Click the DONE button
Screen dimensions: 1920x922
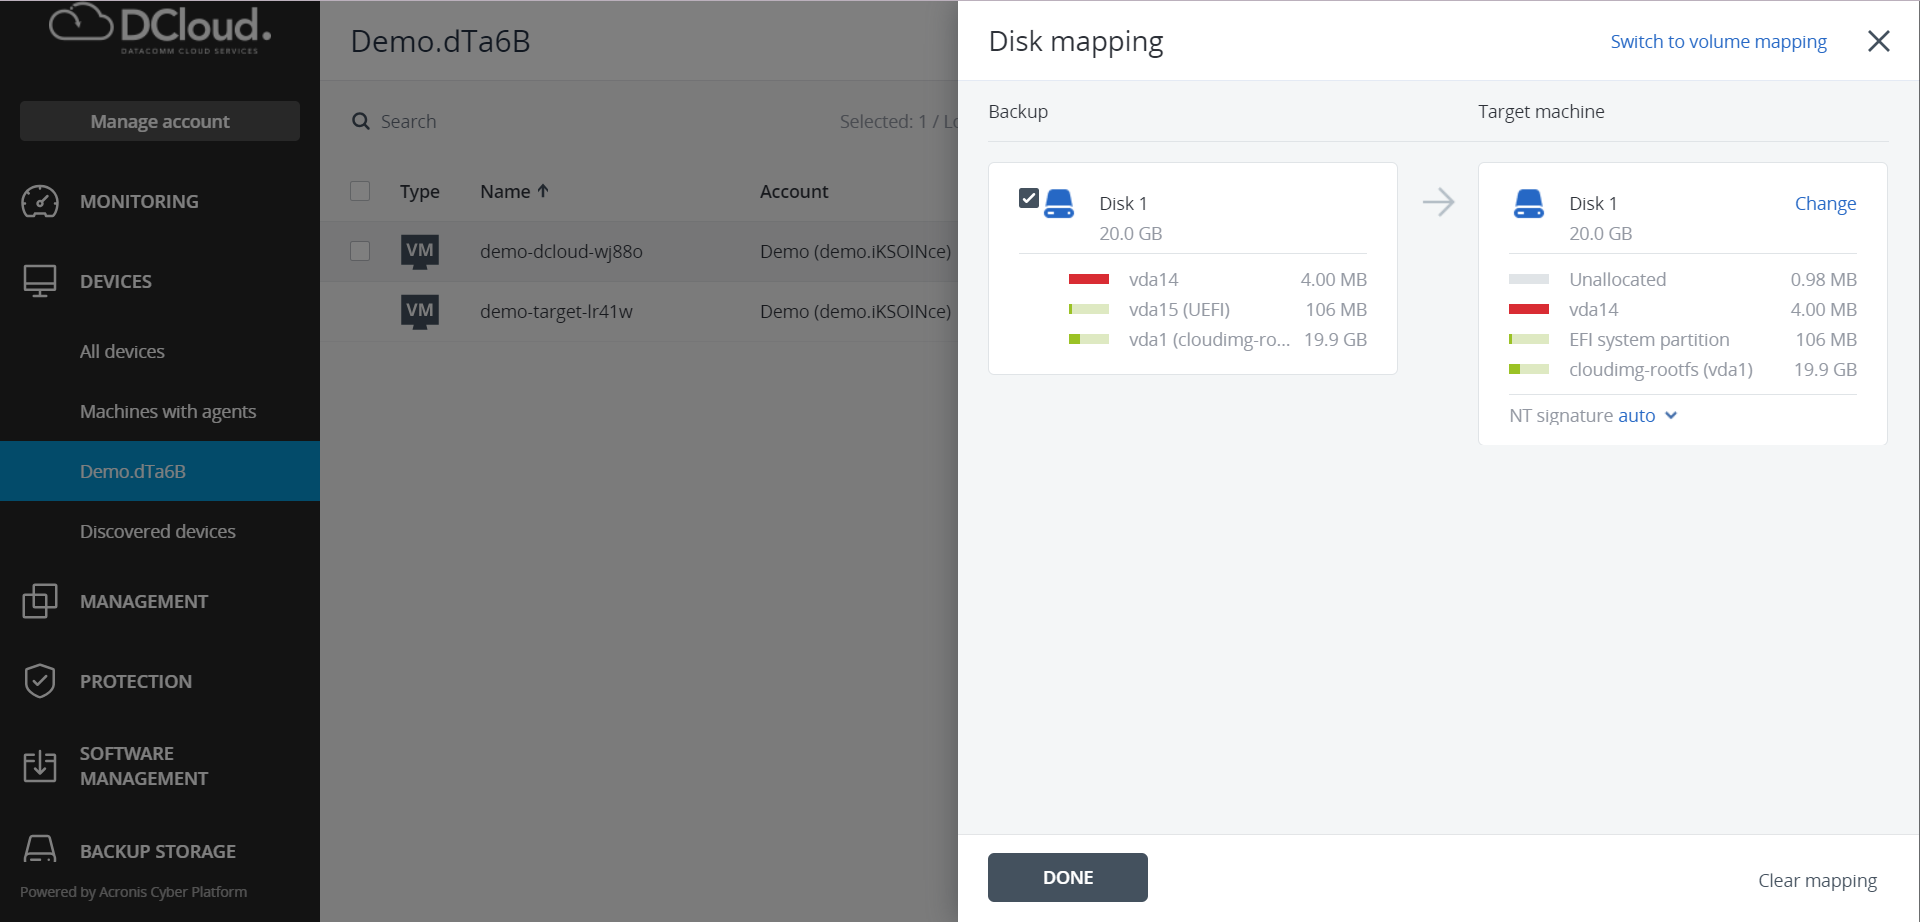pos(1067,877)
